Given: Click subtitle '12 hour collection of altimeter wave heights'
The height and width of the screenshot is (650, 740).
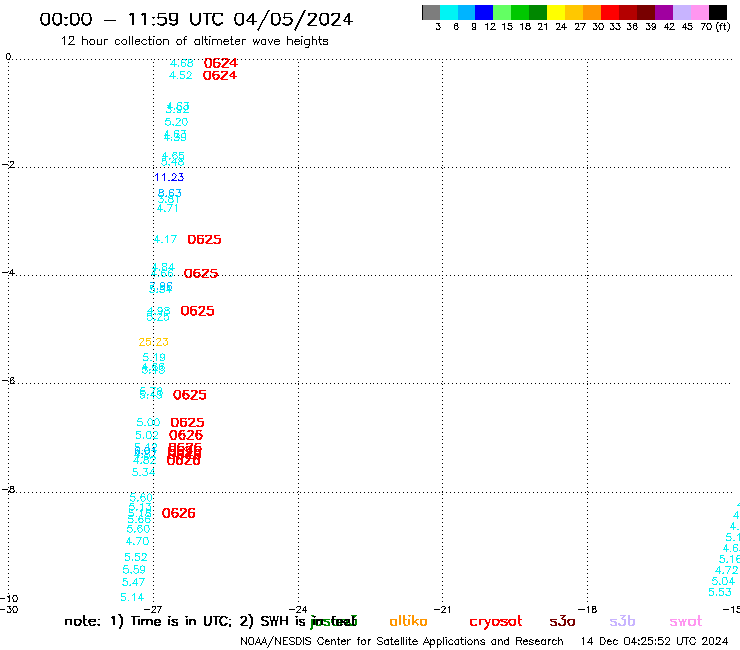Looking at the screenshot, I should (194, 41).
